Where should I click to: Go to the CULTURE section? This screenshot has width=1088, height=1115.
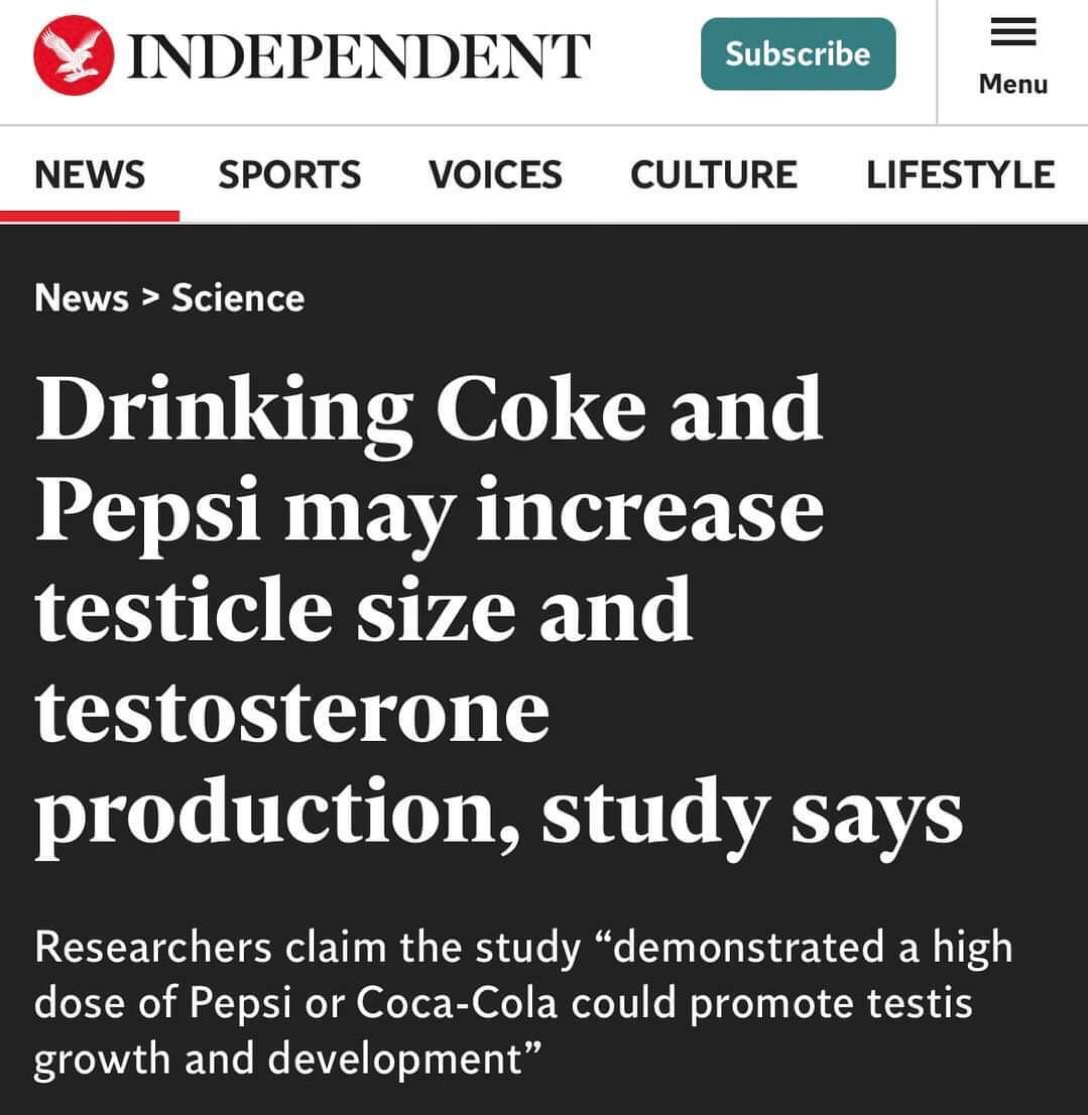click(713, 175)
